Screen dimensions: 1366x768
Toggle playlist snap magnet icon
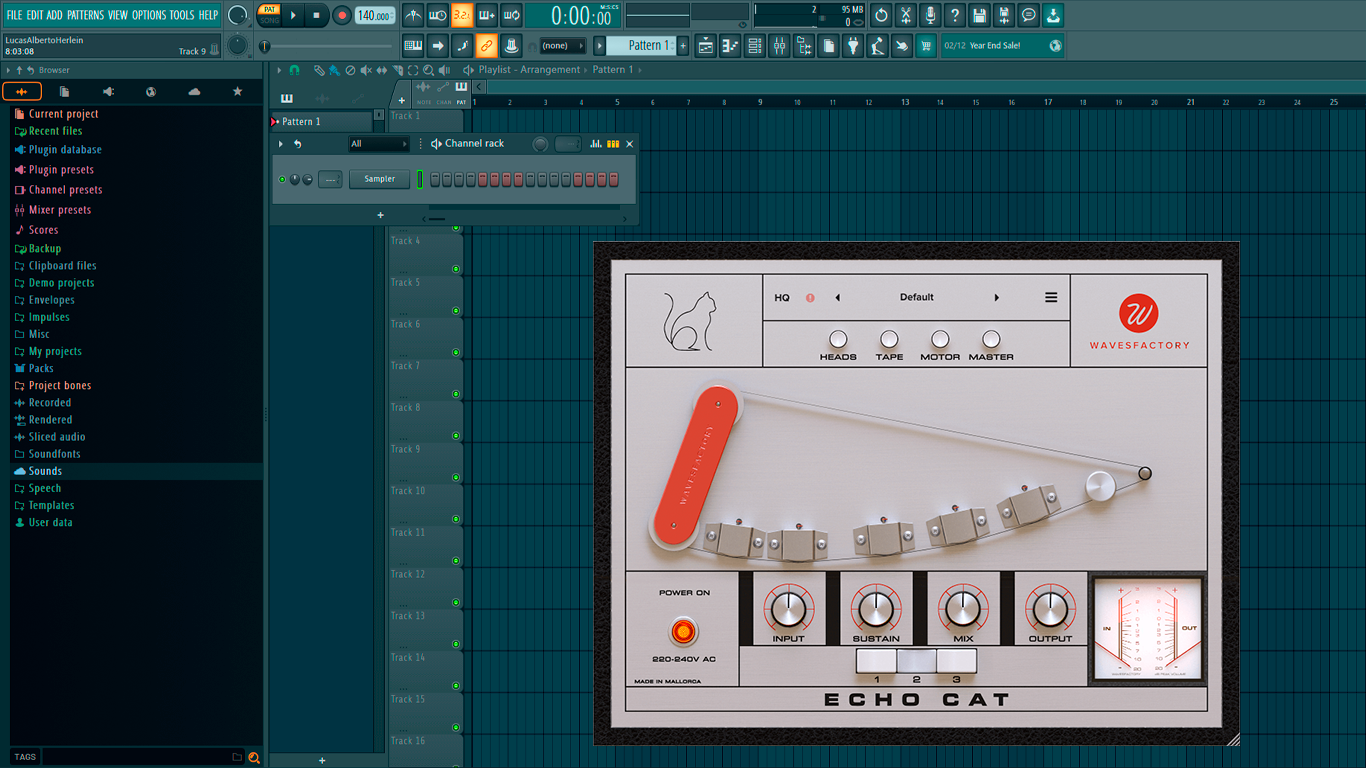click(294, 70)
